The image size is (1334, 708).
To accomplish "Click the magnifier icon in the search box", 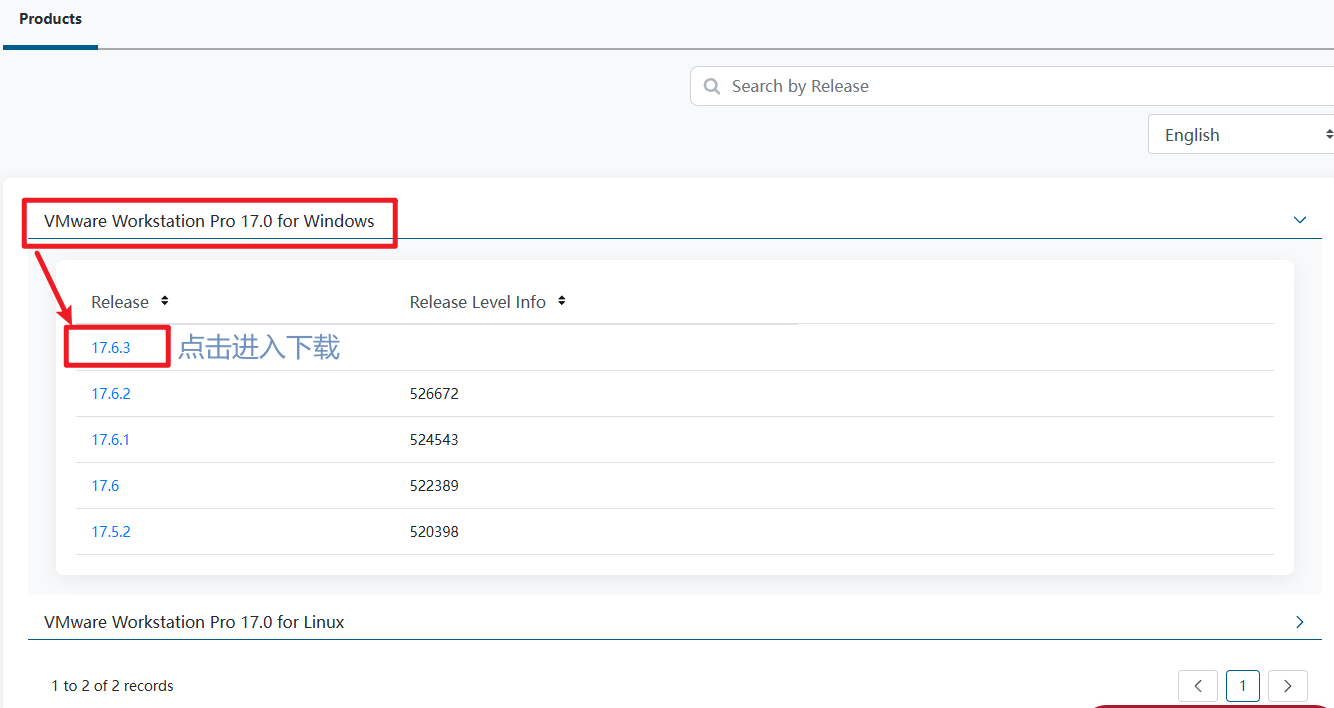I will (x=712, y=86).
